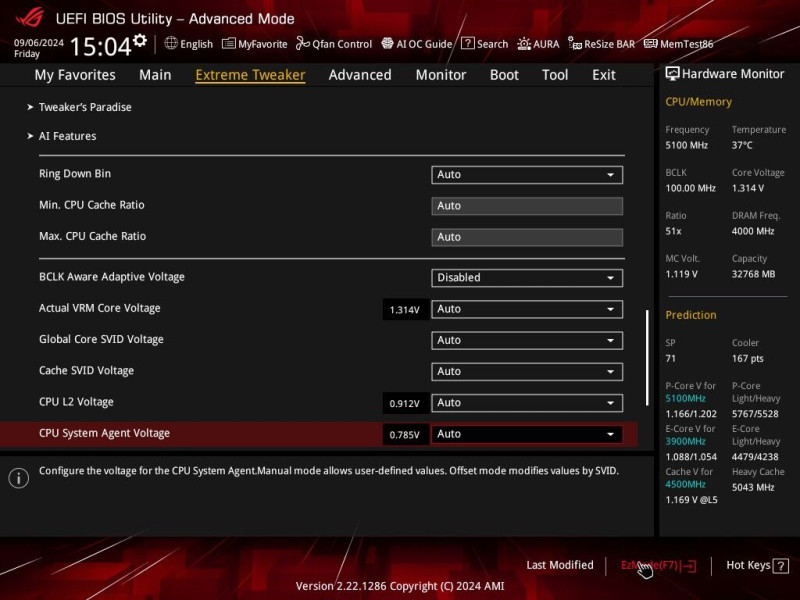Click the 32768 MB Capacity value
800x600 pixels.
point(753,274)
